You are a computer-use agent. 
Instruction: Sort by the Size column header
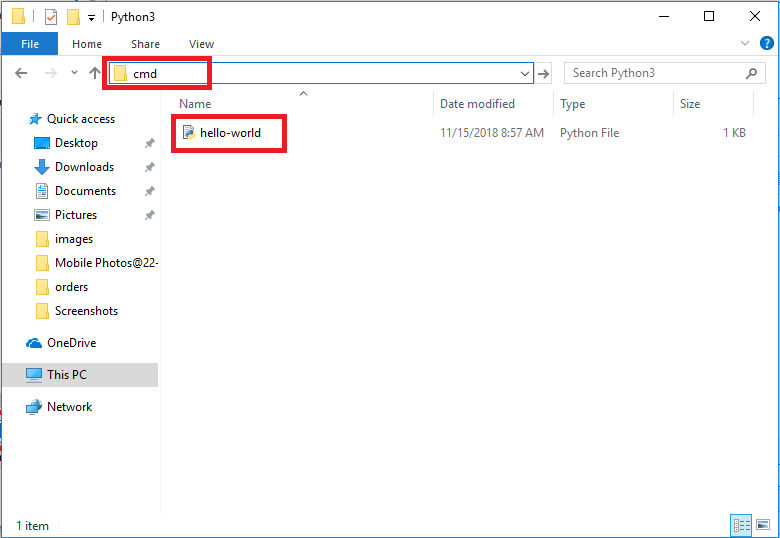point(690,104)
